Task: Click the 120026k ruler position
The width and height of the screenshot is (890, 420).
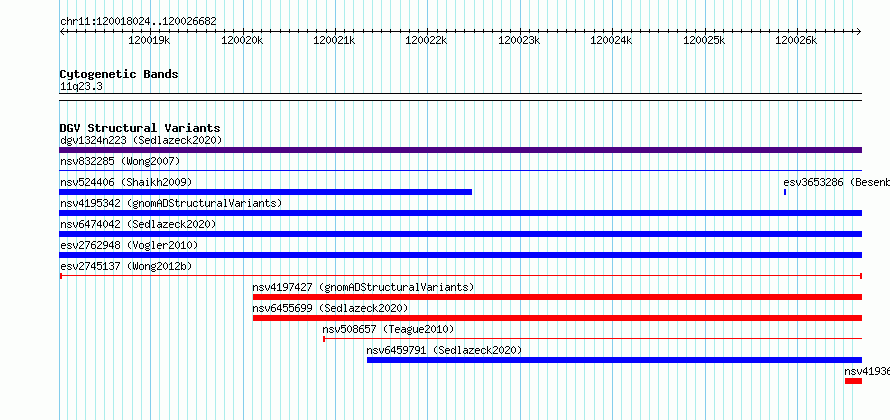Action: coord(796,40)
